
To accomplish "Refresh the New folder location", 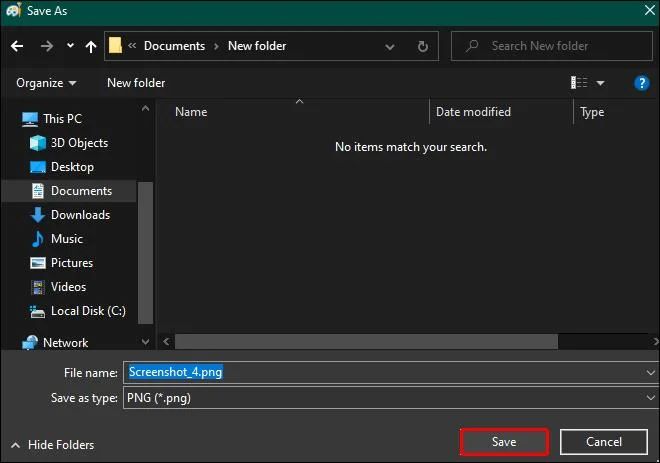I will point(423,46).
